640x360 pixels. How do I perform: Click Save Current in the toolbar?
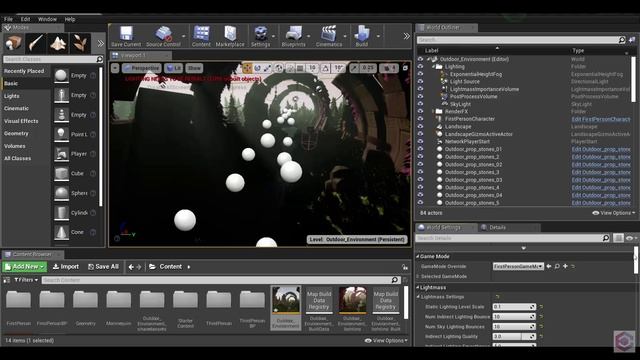coord(126,36)
